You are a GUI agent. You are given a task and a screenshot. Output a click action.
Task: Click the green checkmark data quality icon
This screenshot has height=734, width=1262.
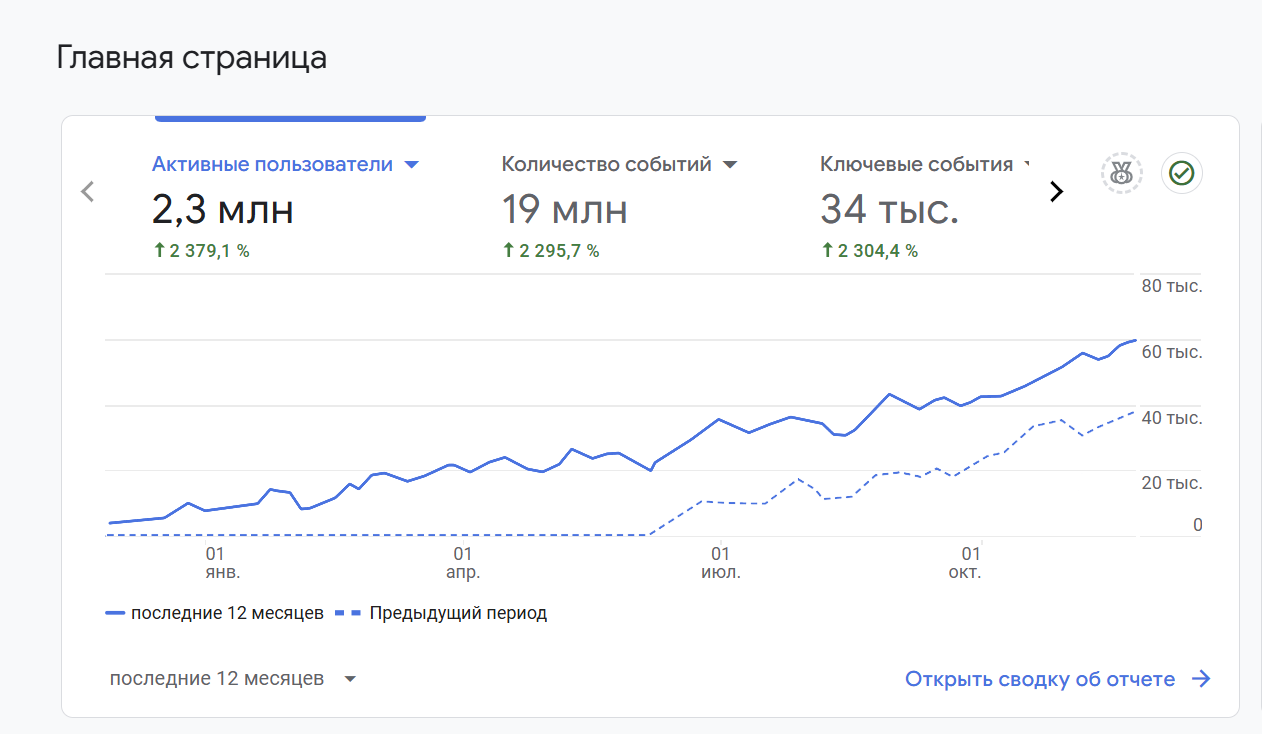tap(1182, 173)
